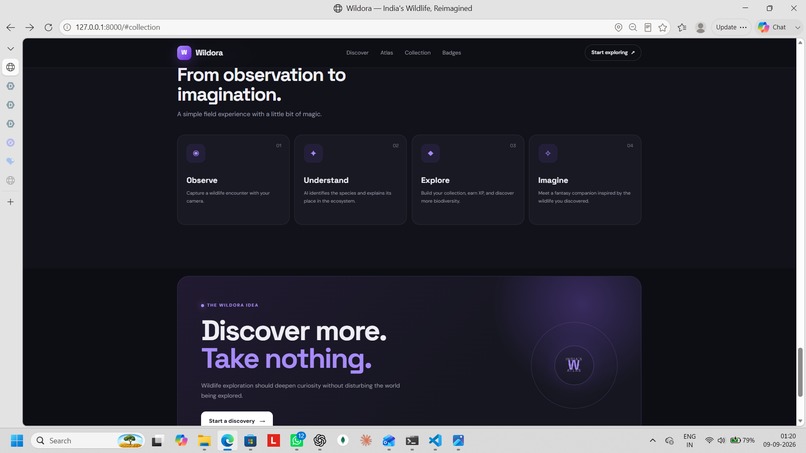The image size is (806, 453).
Task: Select the second vertical tab
Action: 11,86
